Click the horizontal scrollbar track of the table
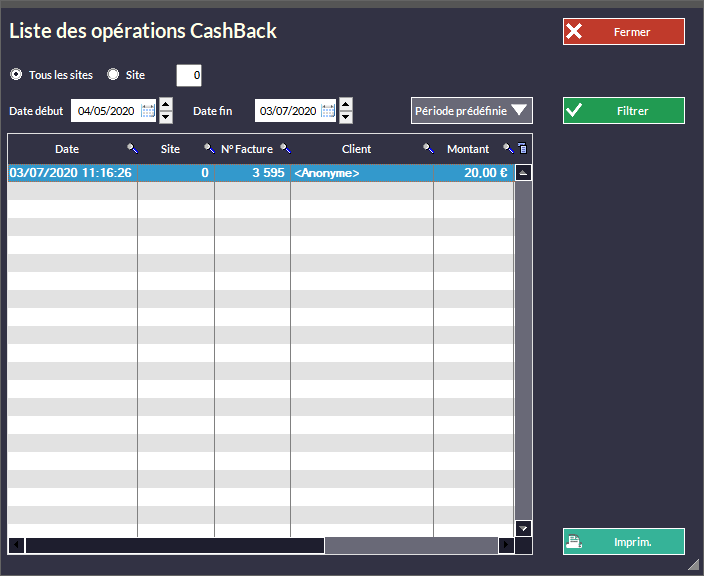 tap(410, 546)
